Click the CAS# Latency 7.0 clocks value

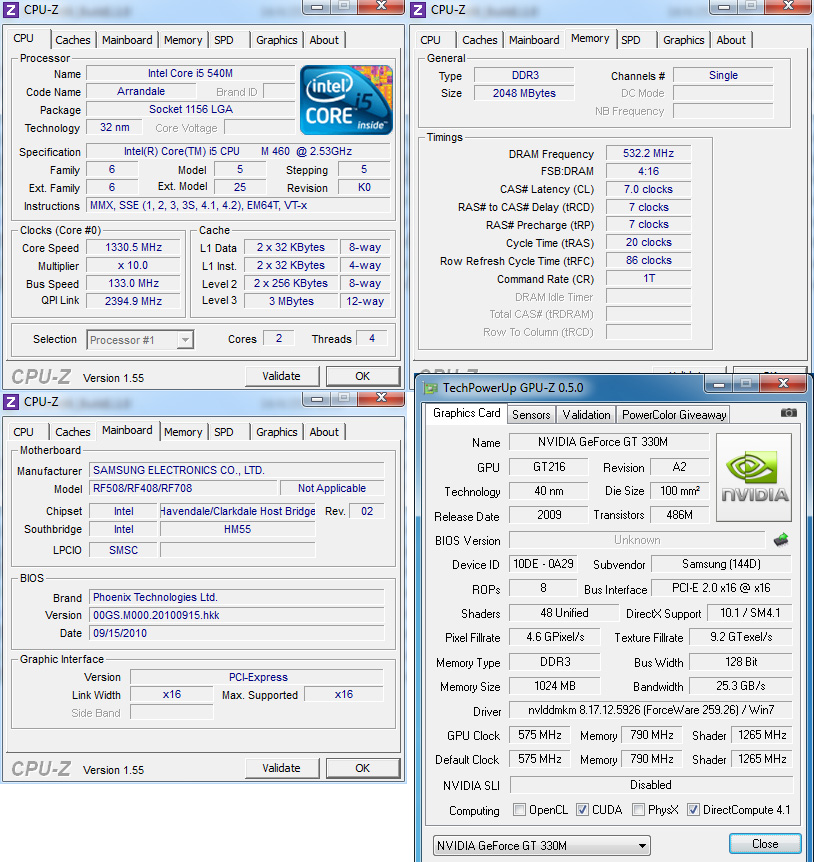tap(648, 189)
